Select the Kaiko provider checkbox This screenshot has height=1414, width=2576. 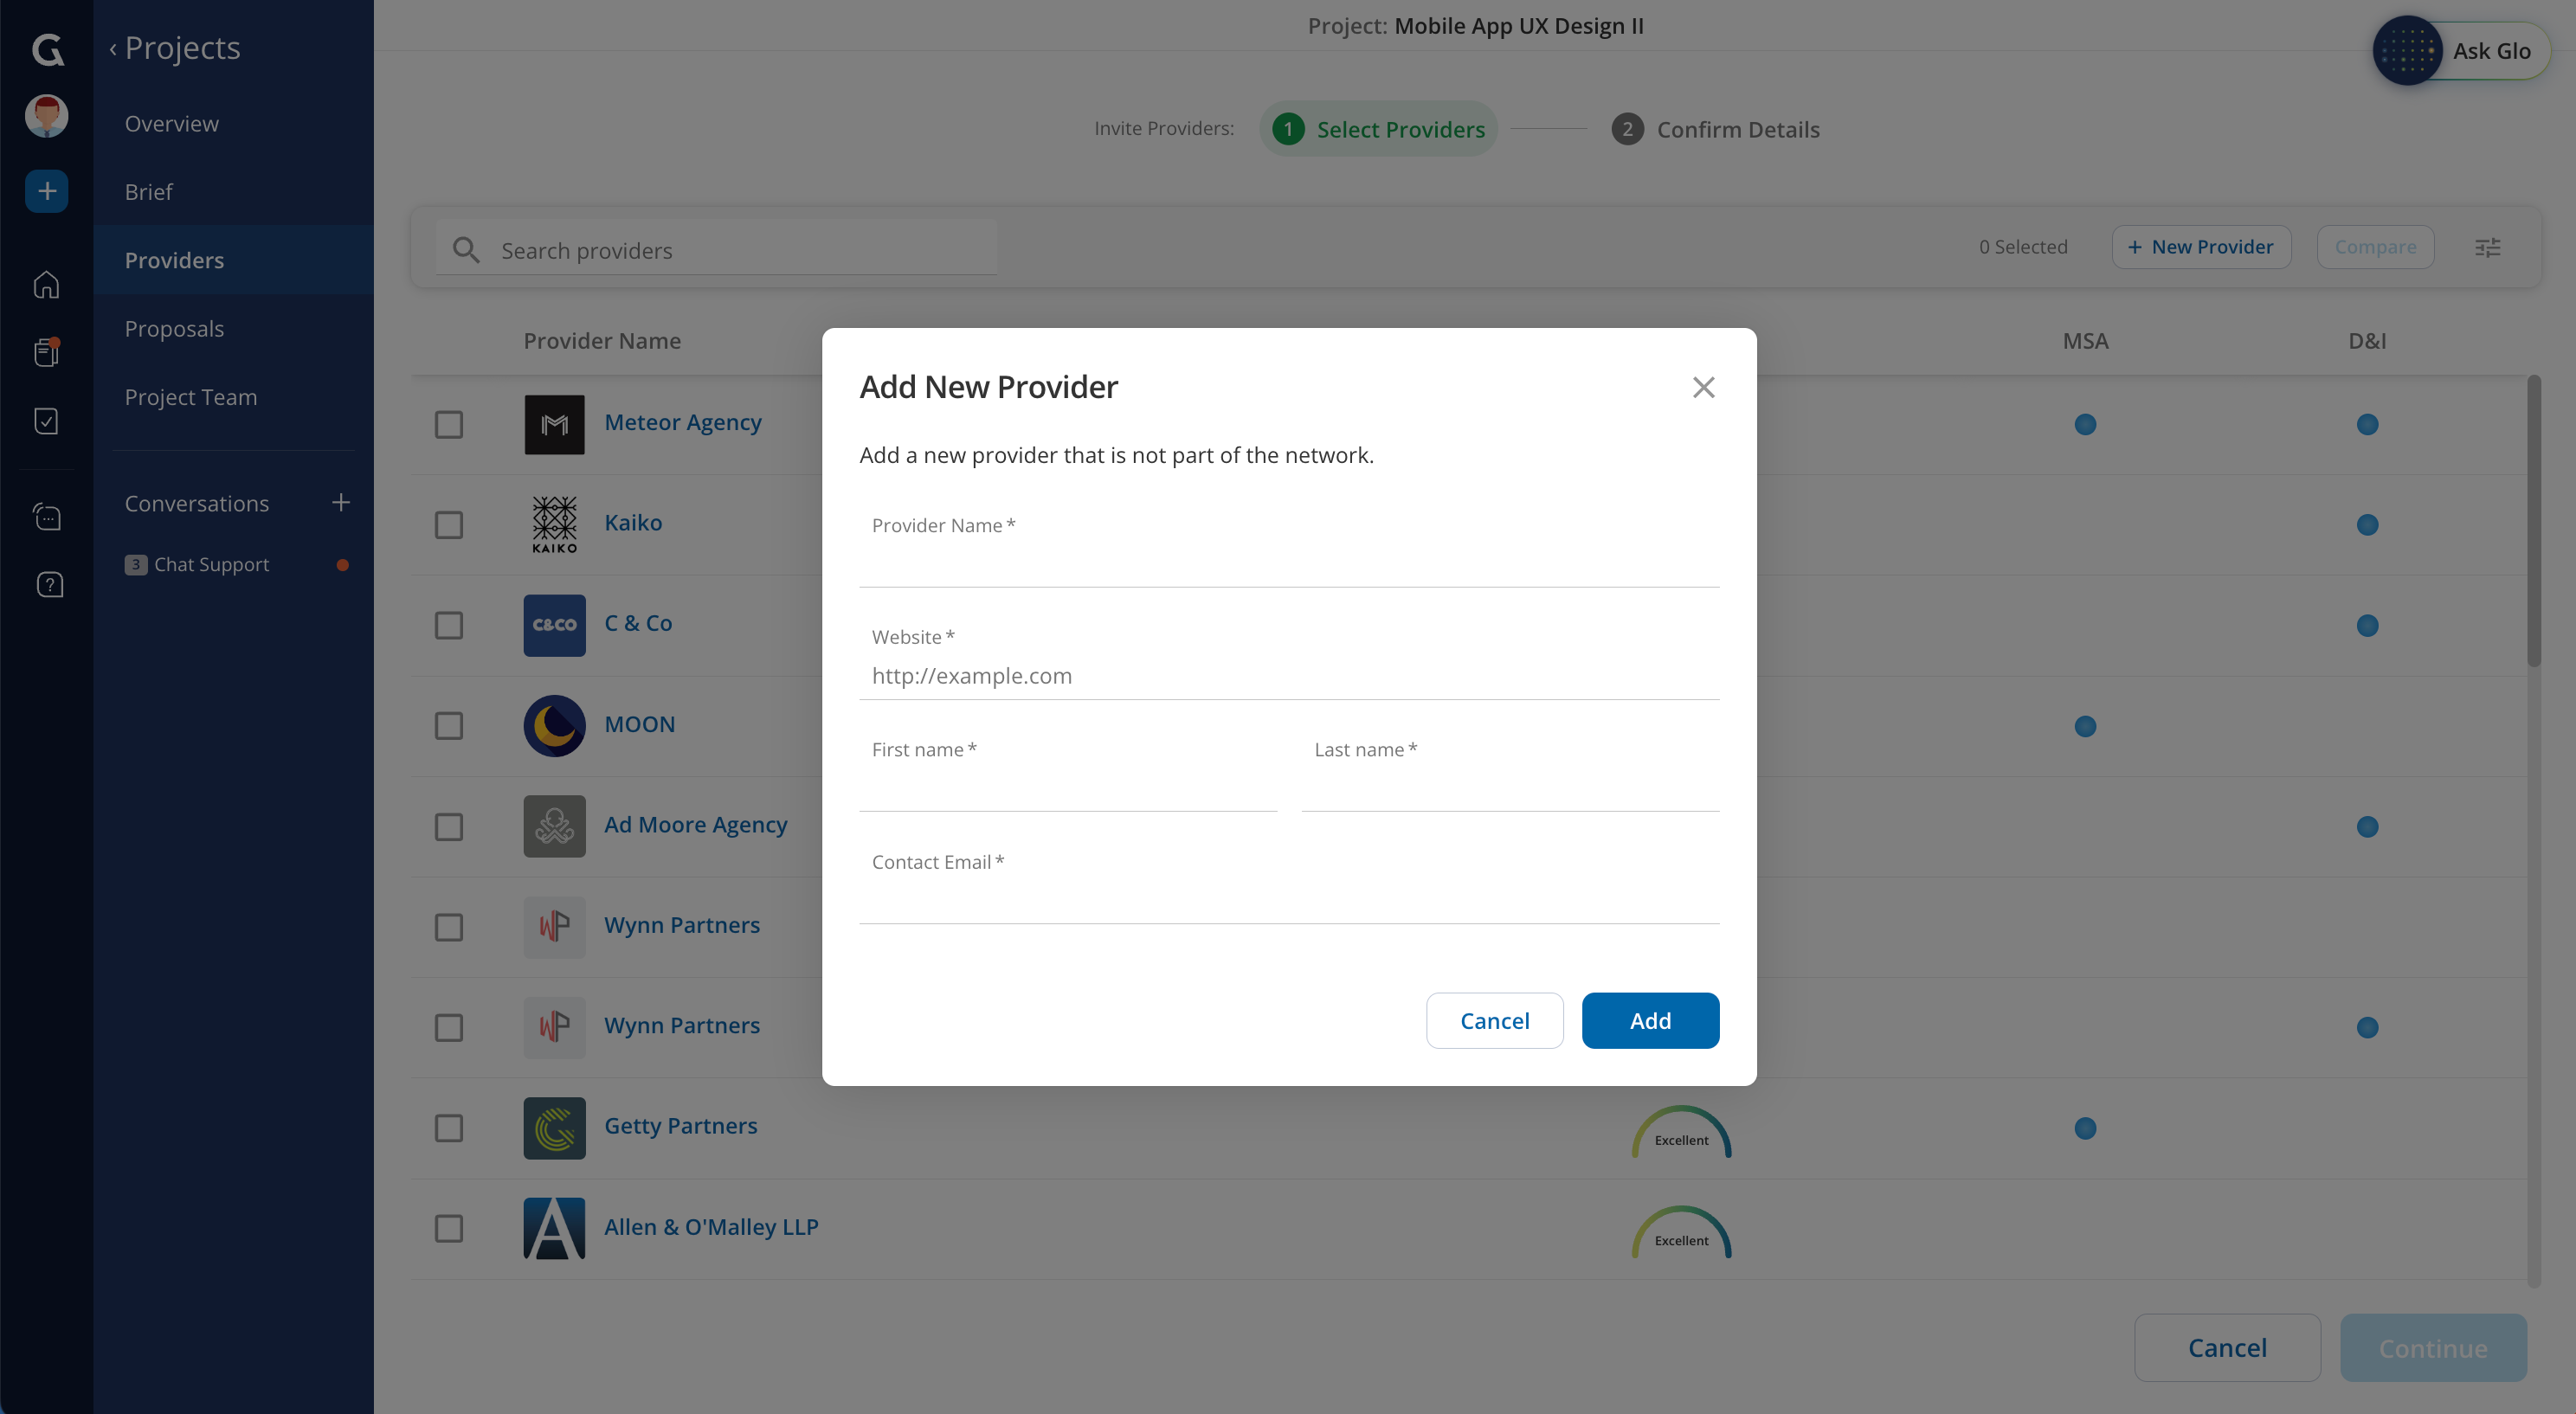[x=449, y=525]
